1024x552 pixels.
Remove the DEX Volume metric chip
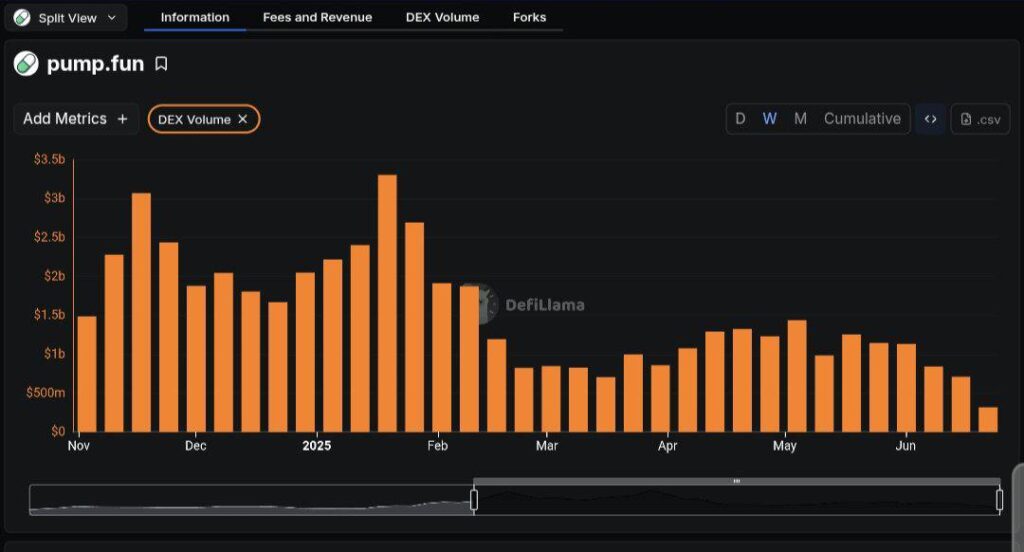243,119
